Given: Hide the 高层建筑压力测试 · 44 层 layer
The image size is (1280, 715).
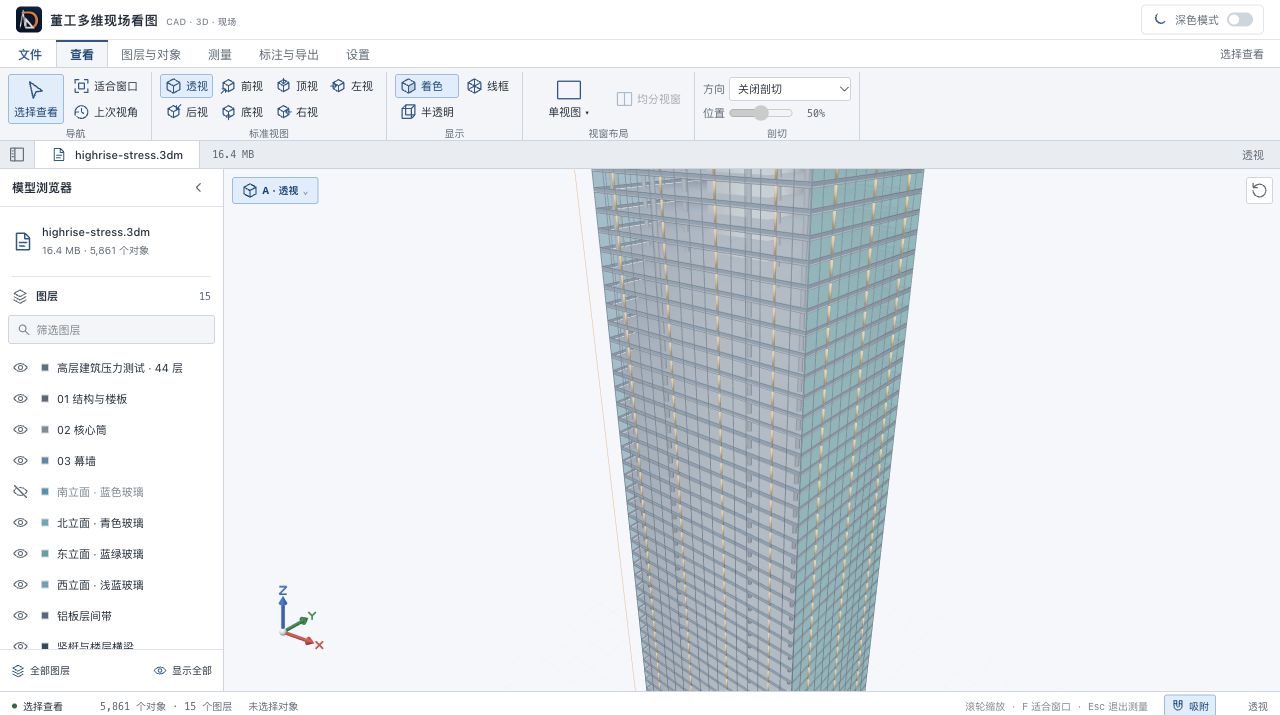Looking at the screenshot, I should coord(20,368).
